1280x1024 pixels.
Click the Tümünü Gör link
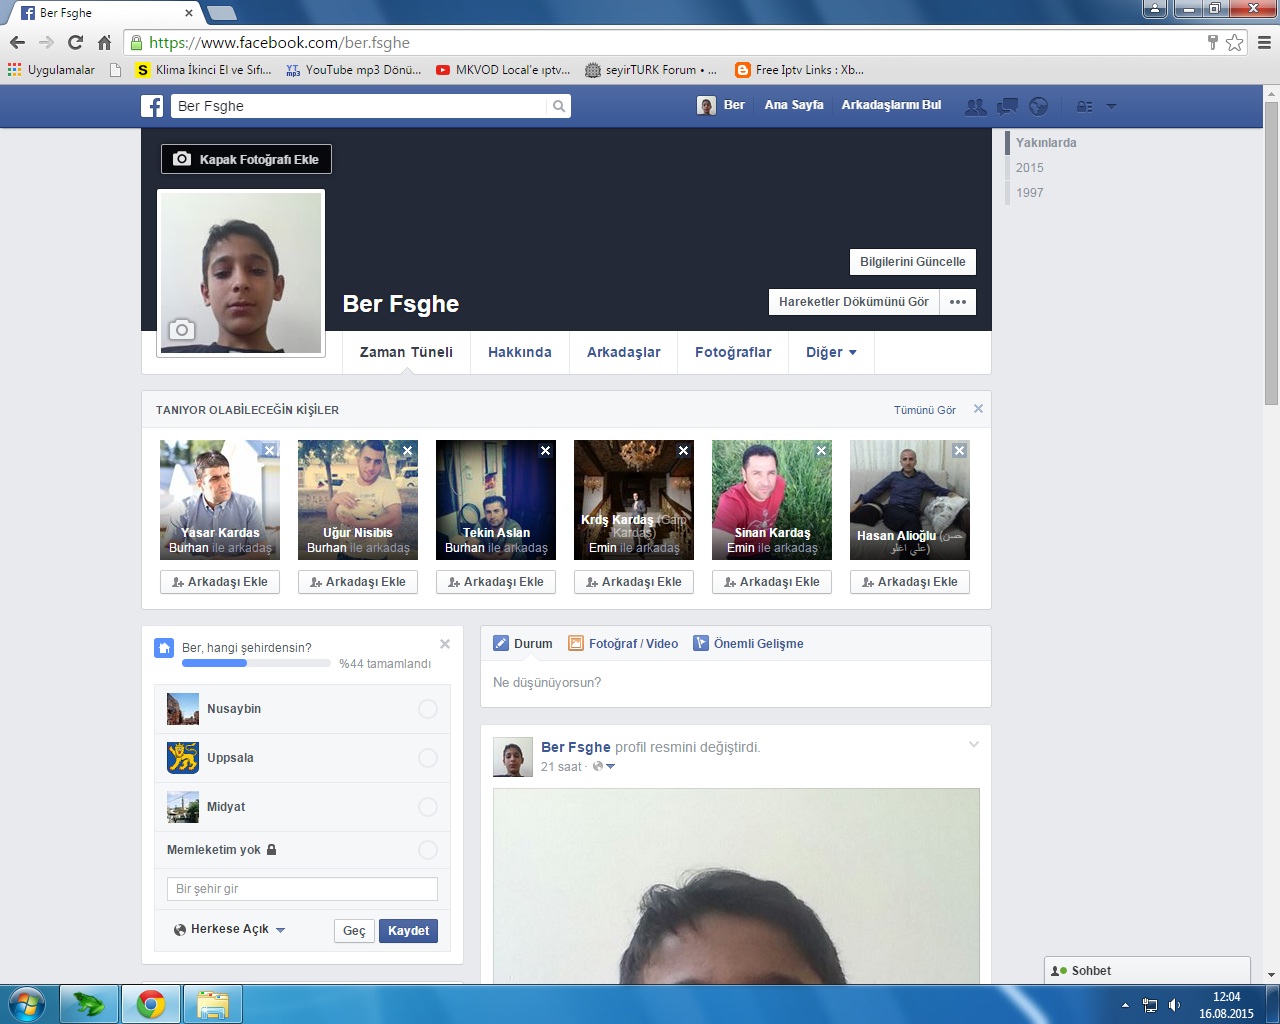925,410
